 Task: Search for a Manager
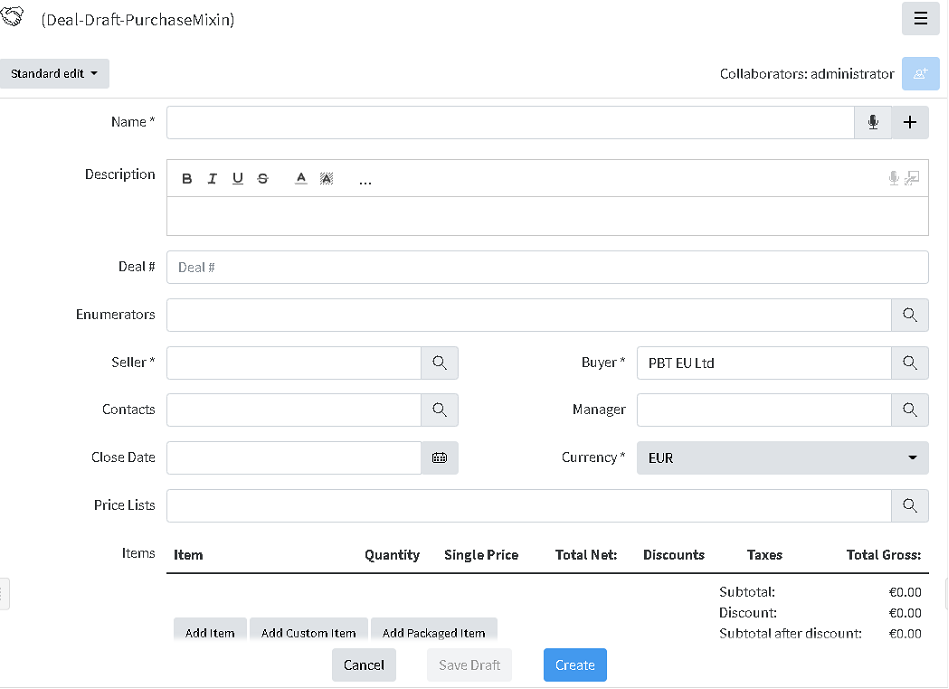(910, 410)
